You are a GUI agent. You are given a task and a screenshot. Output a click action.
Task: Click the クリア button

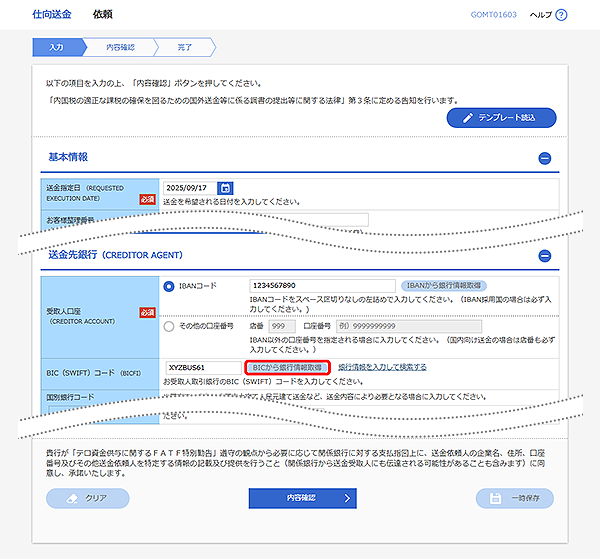coord(88,498)
